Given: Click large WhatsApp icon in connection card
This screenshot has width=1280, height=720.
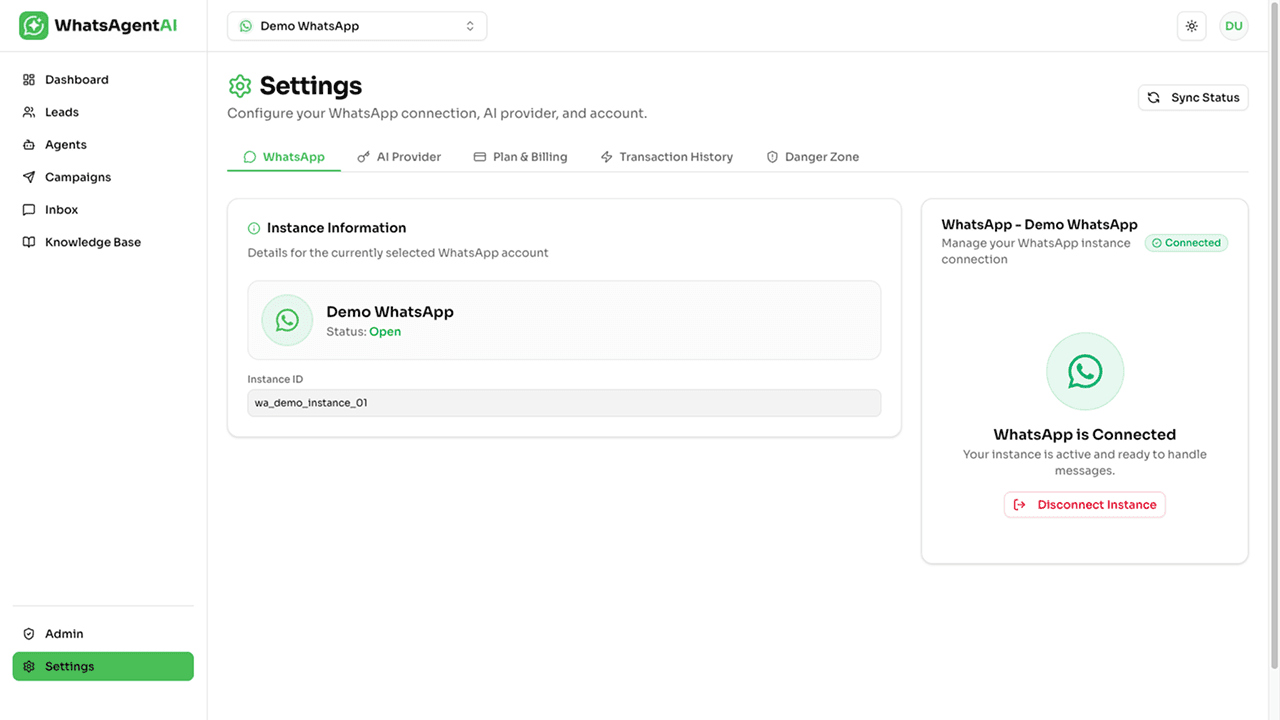Looking at the screenshot, I should point(1085,371).
